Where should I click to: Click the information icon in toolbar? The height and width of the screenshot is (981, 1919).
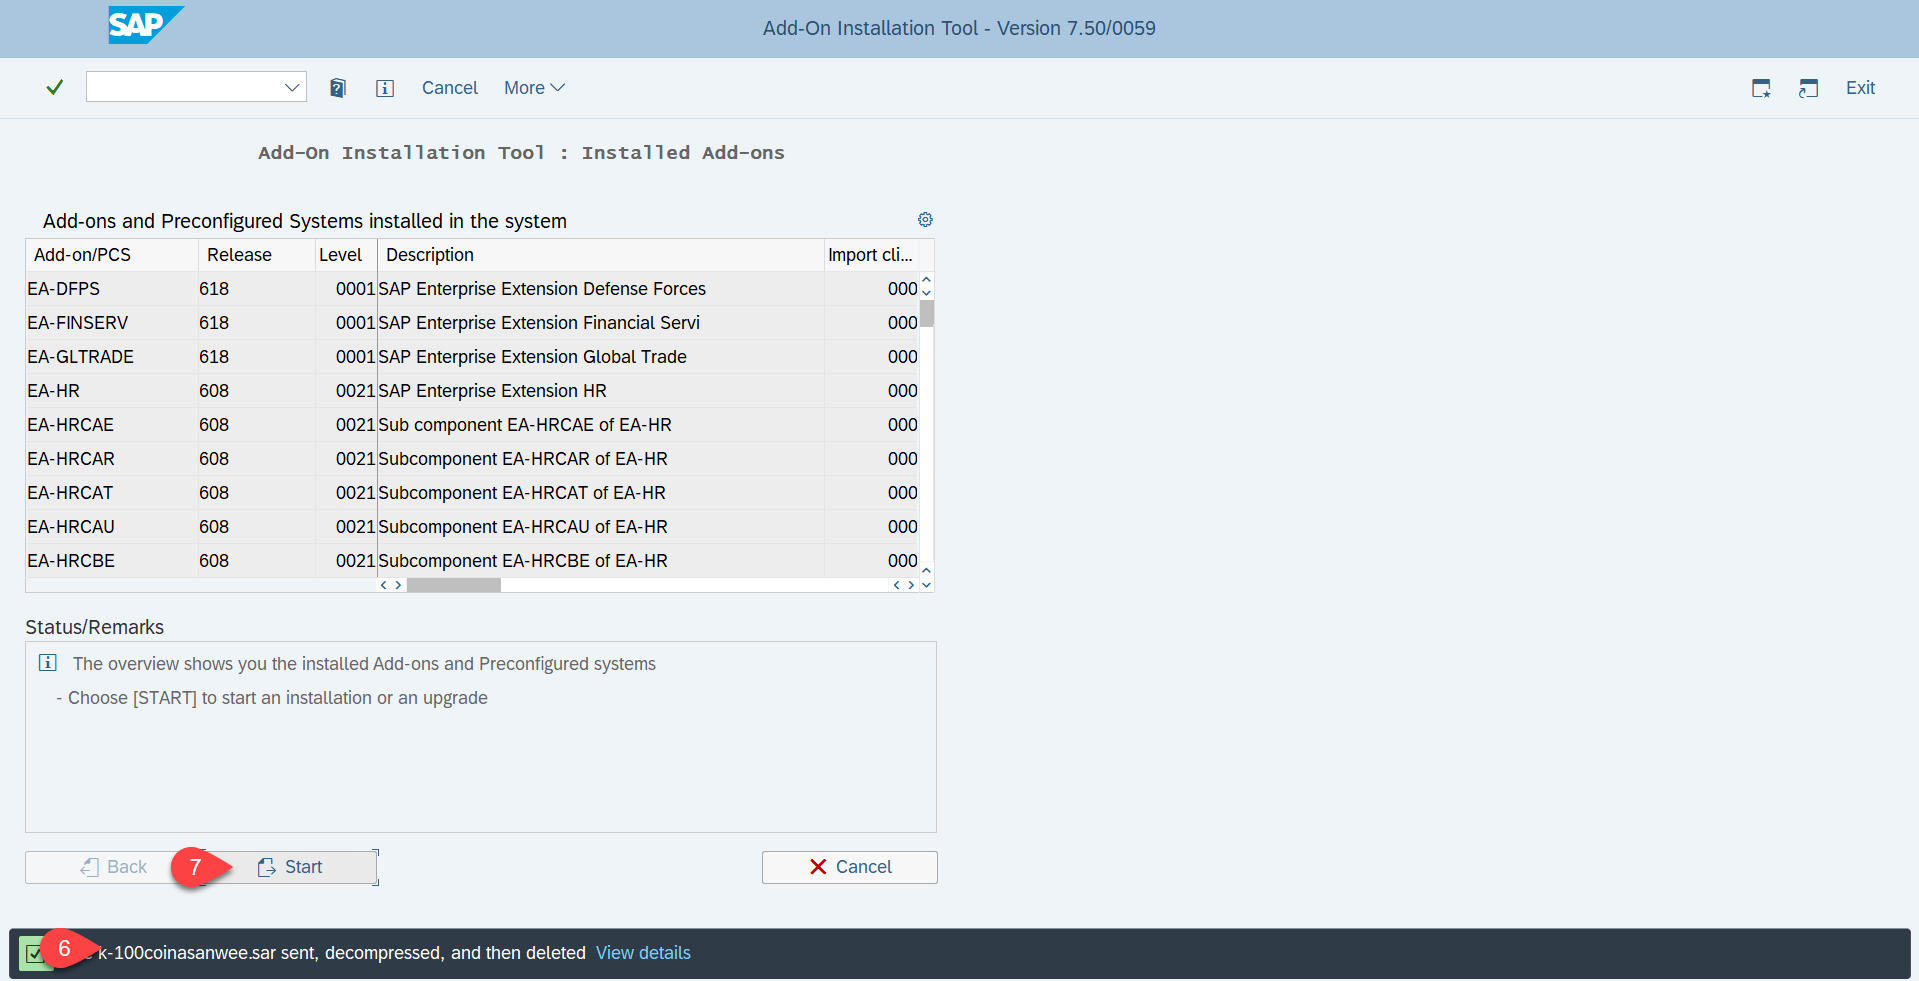point(385,88)
